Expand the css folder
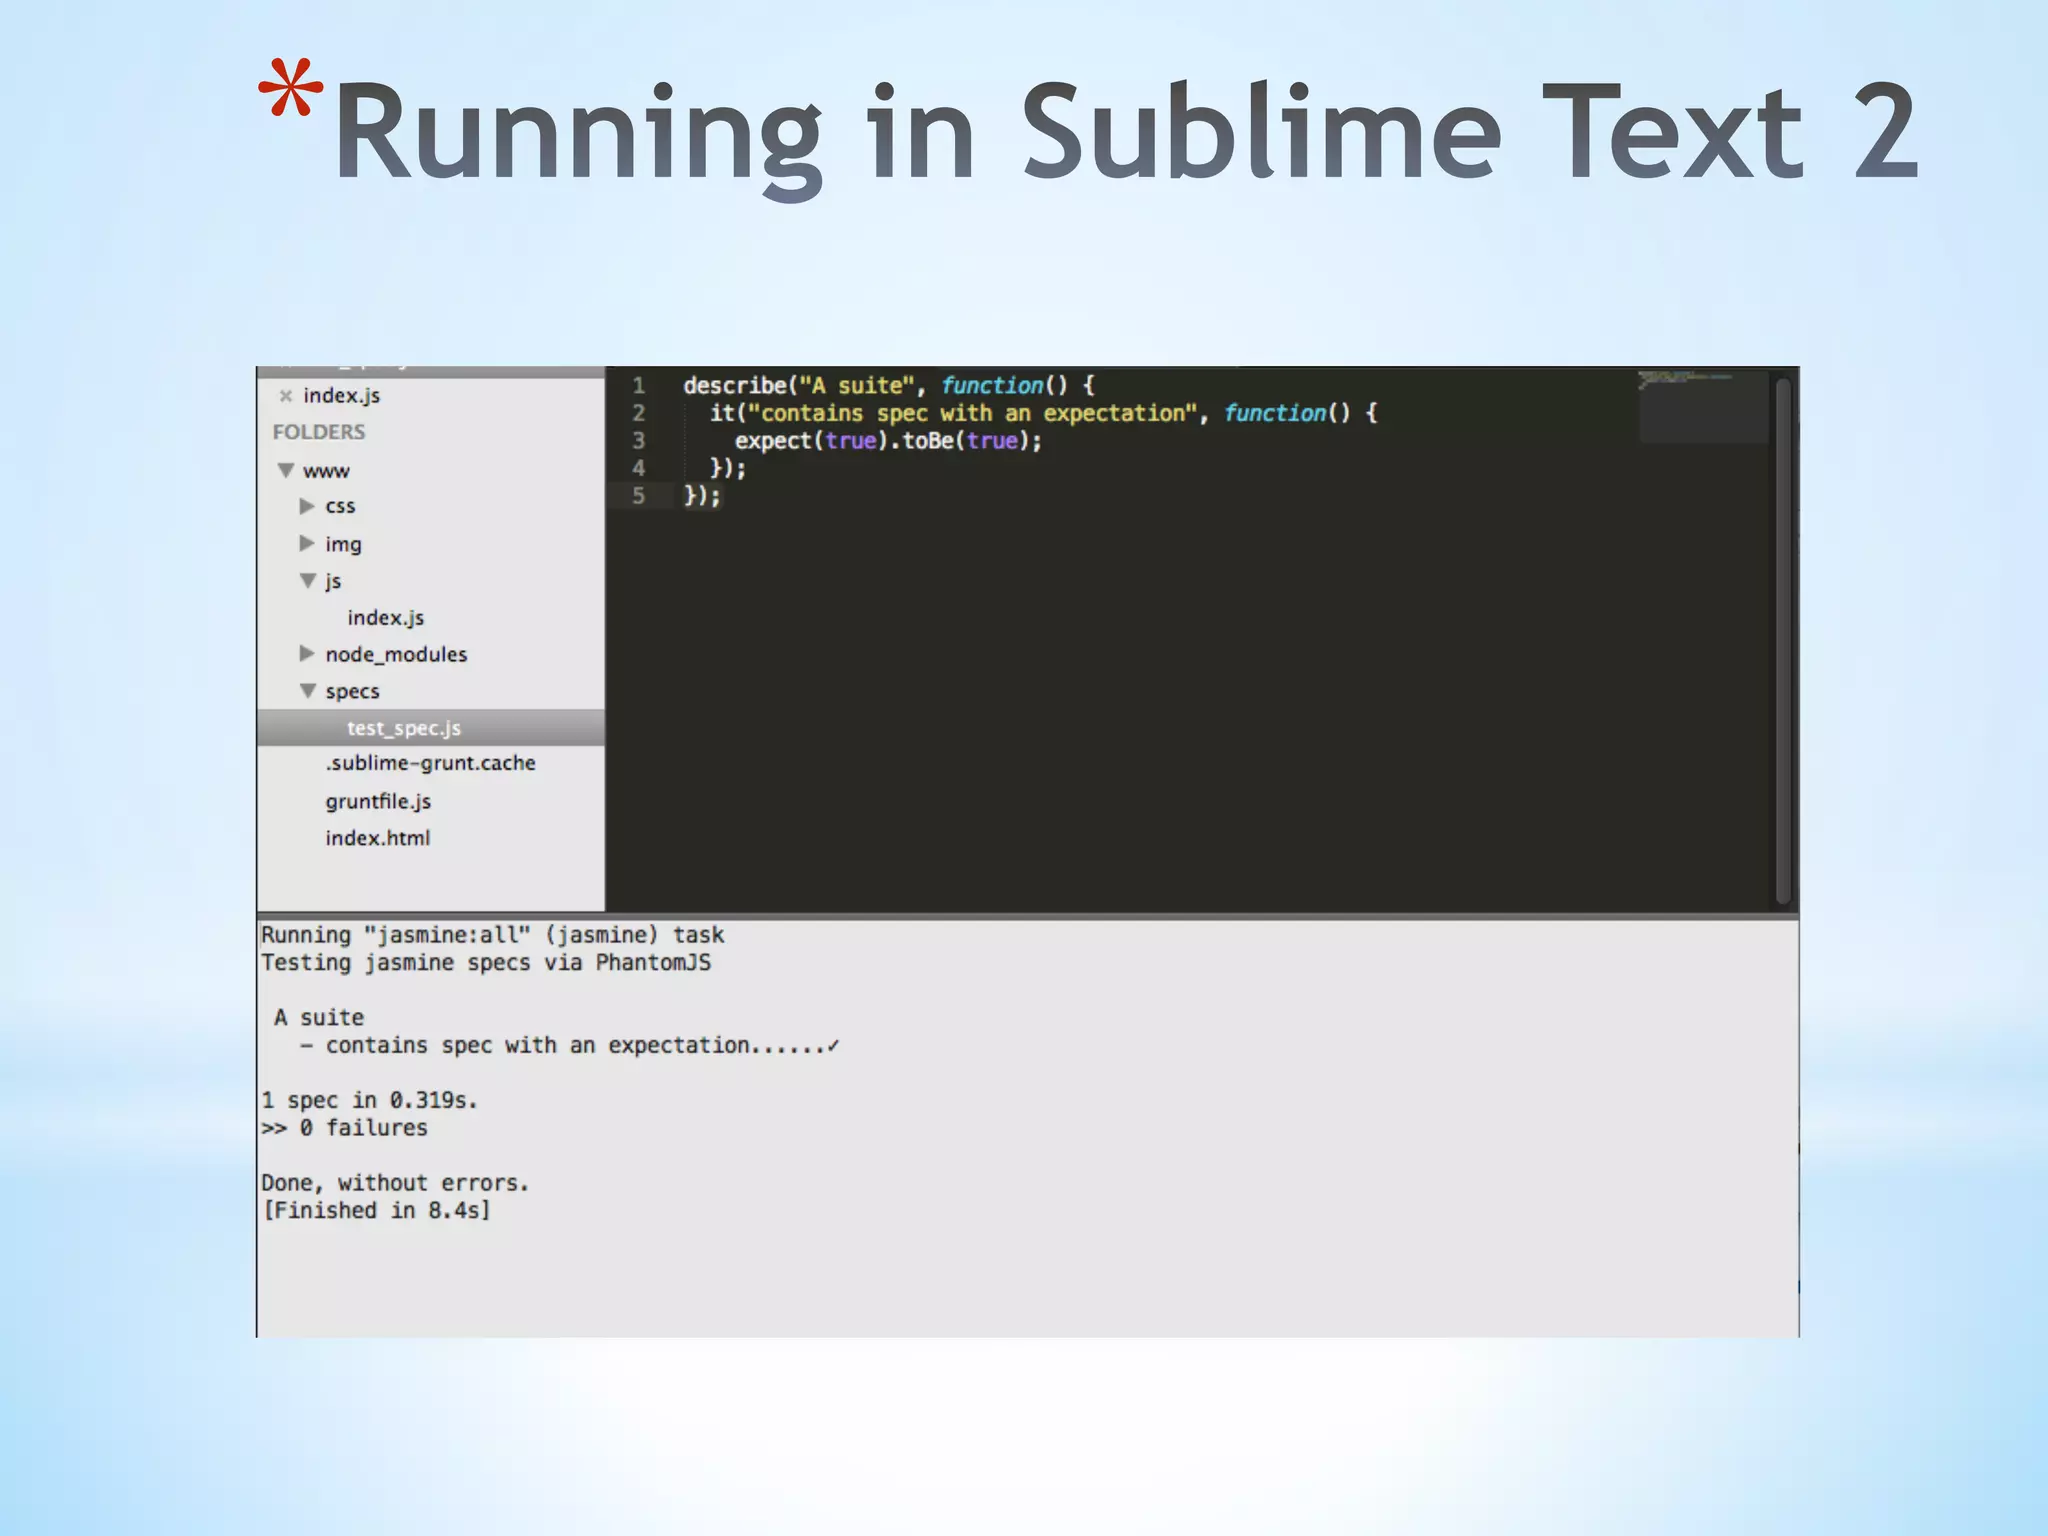The width and height of the screenshot is (2048, 1536). click(307, 506)
